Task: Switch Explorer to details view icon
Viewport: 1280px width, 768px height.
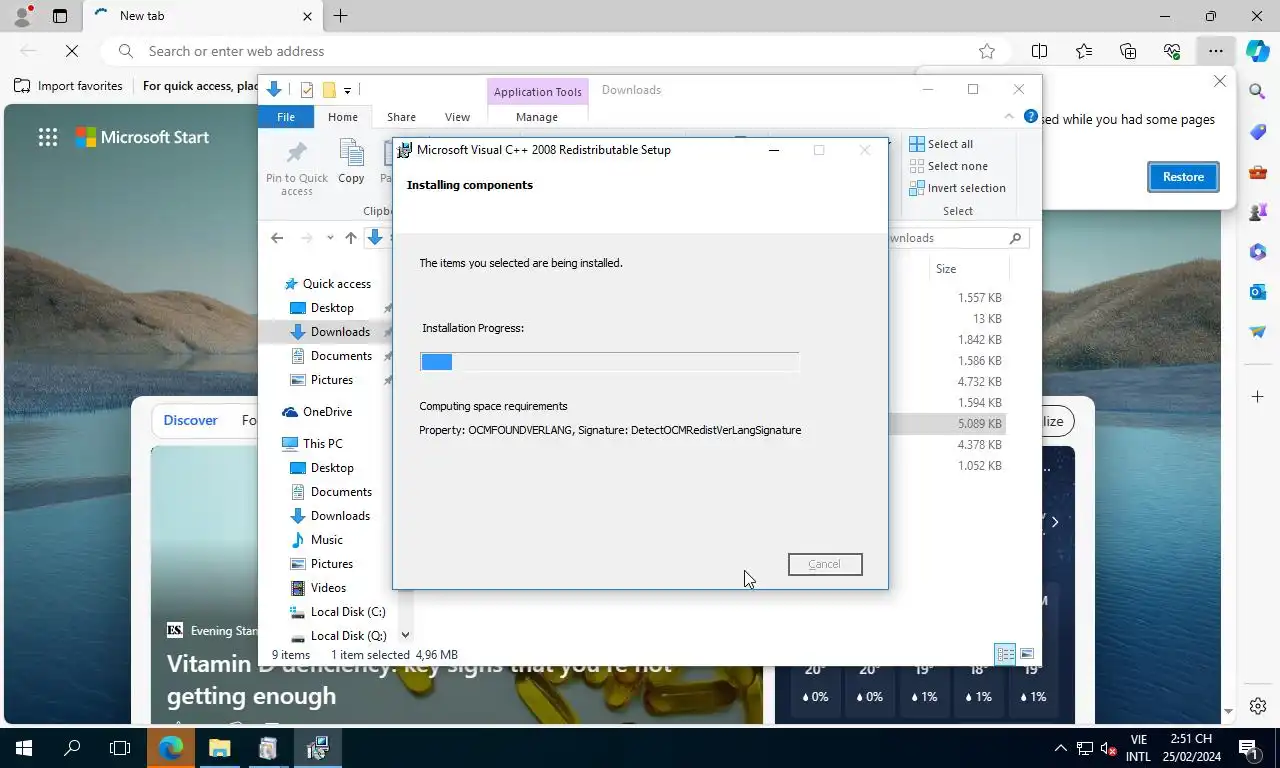Action: tap(1006, 654)
